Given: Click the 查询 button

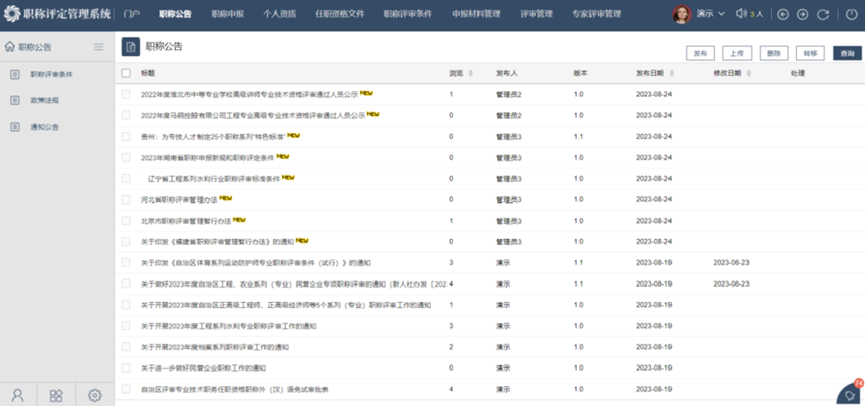Looking at the screenshot, I should (847, 53).
